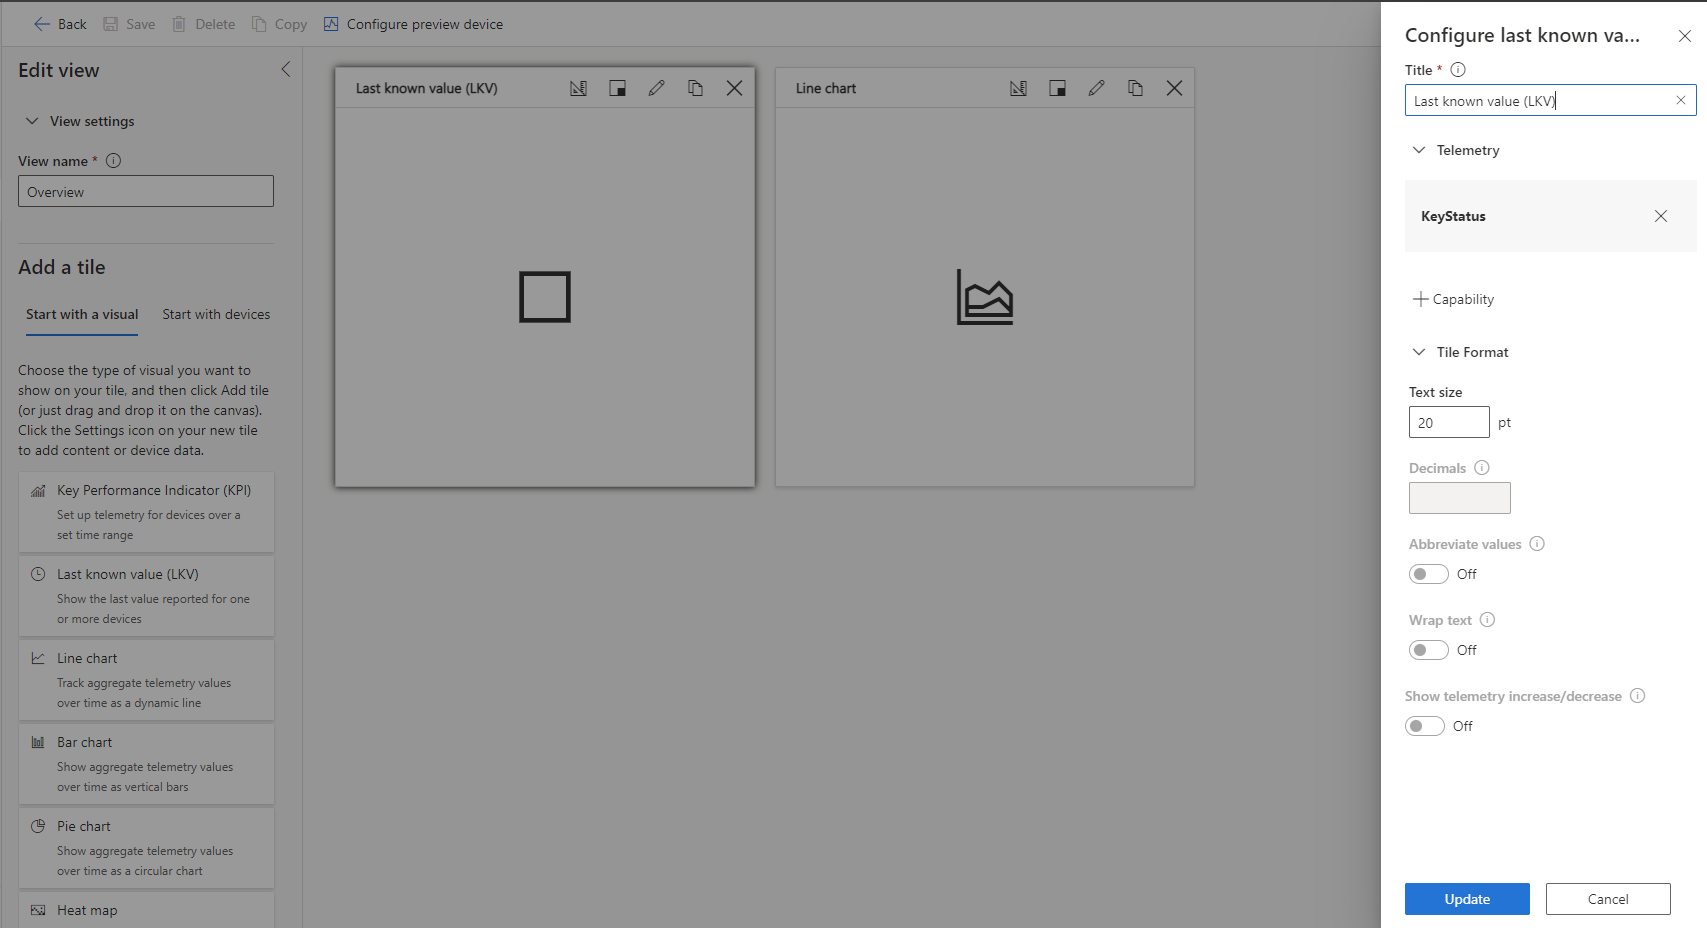Show info for telemetry increase/decrease
Viewport: 1707px width, 928px height.
pyautogui.click(x=1637, y=695)
